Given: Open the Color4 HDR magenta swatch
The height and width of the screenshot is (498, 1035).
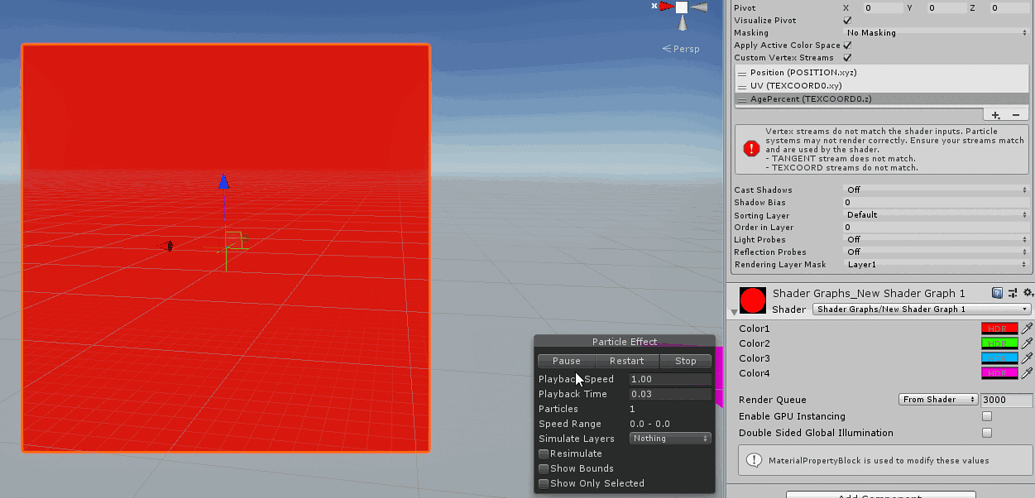Looking at the screenshot, I should click(999, 374).
